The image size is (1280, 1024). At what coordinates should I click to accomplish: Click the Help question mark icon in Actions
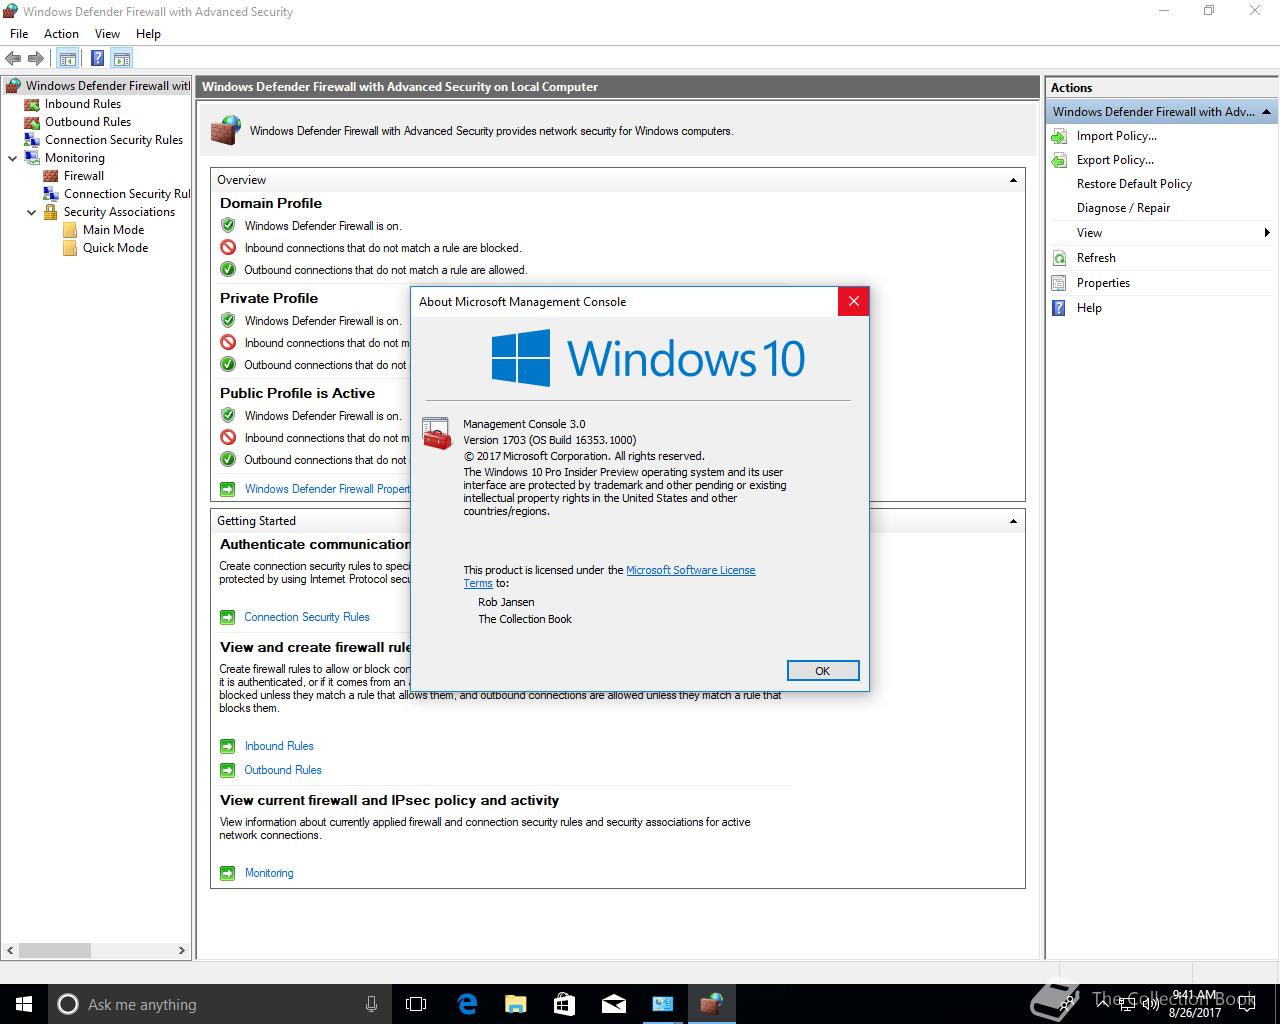(1059, 308)
